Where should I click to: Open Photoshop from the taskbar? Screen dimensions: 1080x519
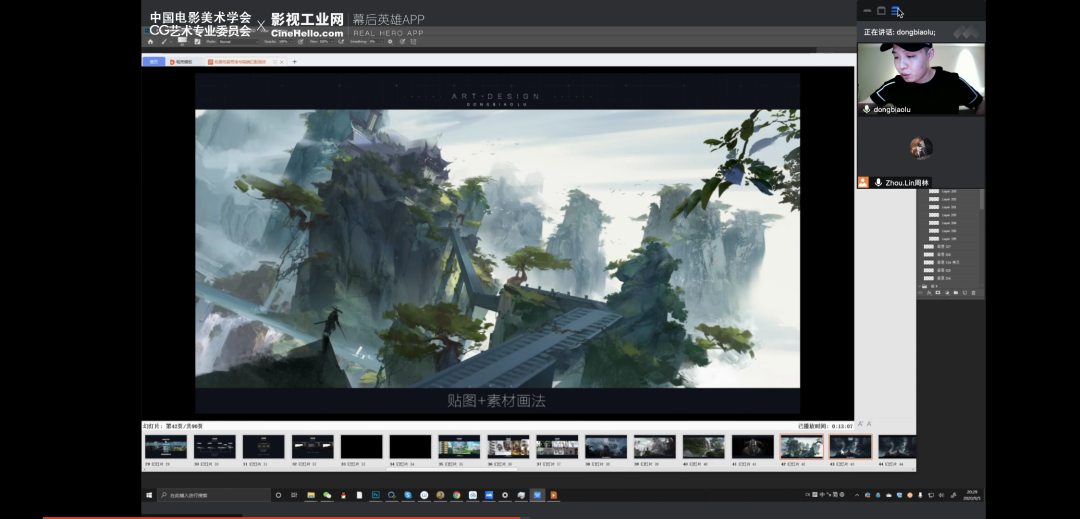(376, 495)
